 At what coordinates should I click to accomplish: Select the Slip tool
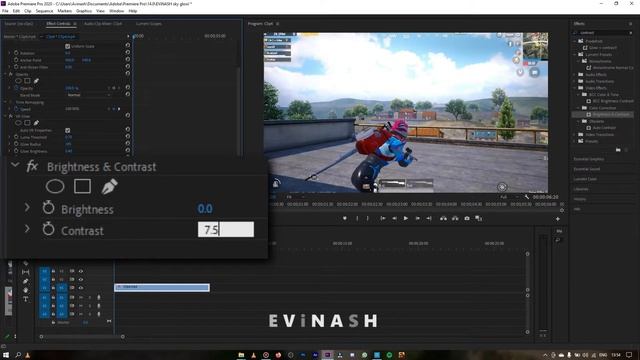26,272
